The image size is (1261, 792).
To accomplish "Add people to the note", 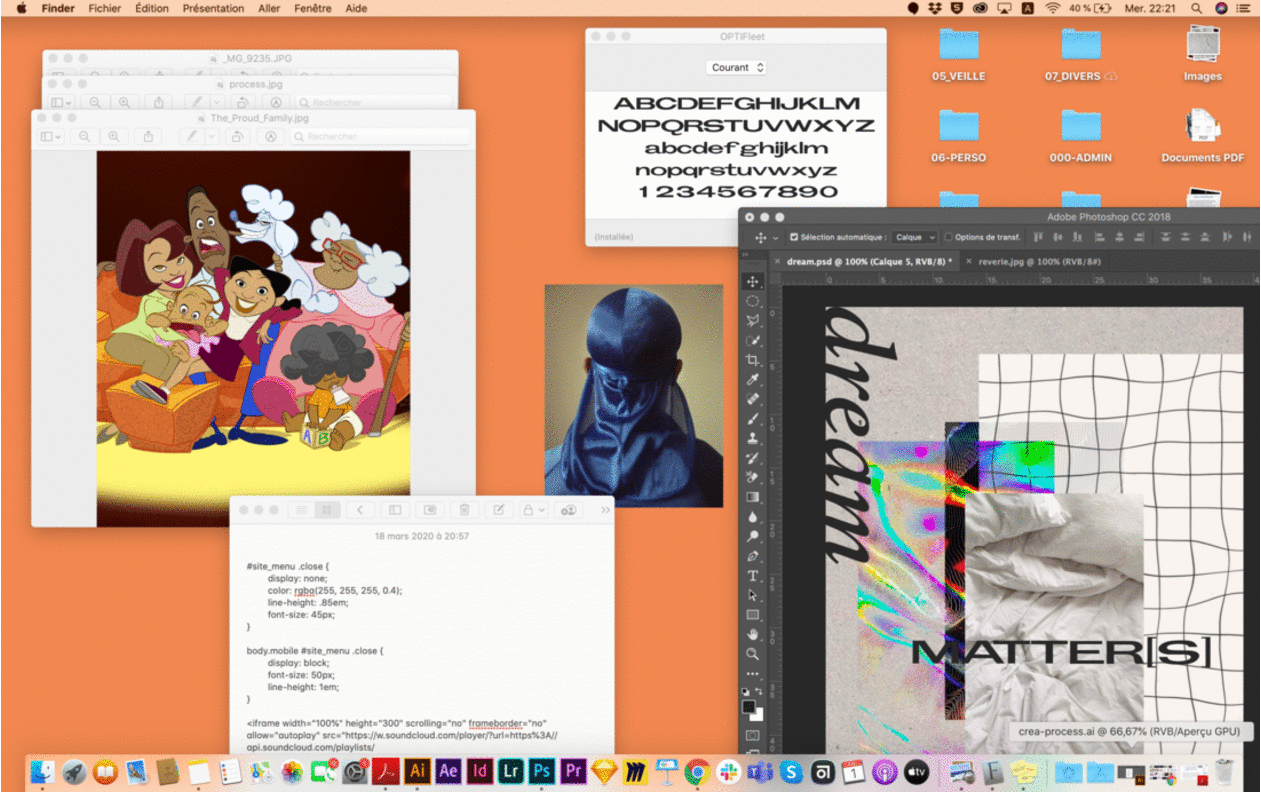I will click(x=569, y=510).
